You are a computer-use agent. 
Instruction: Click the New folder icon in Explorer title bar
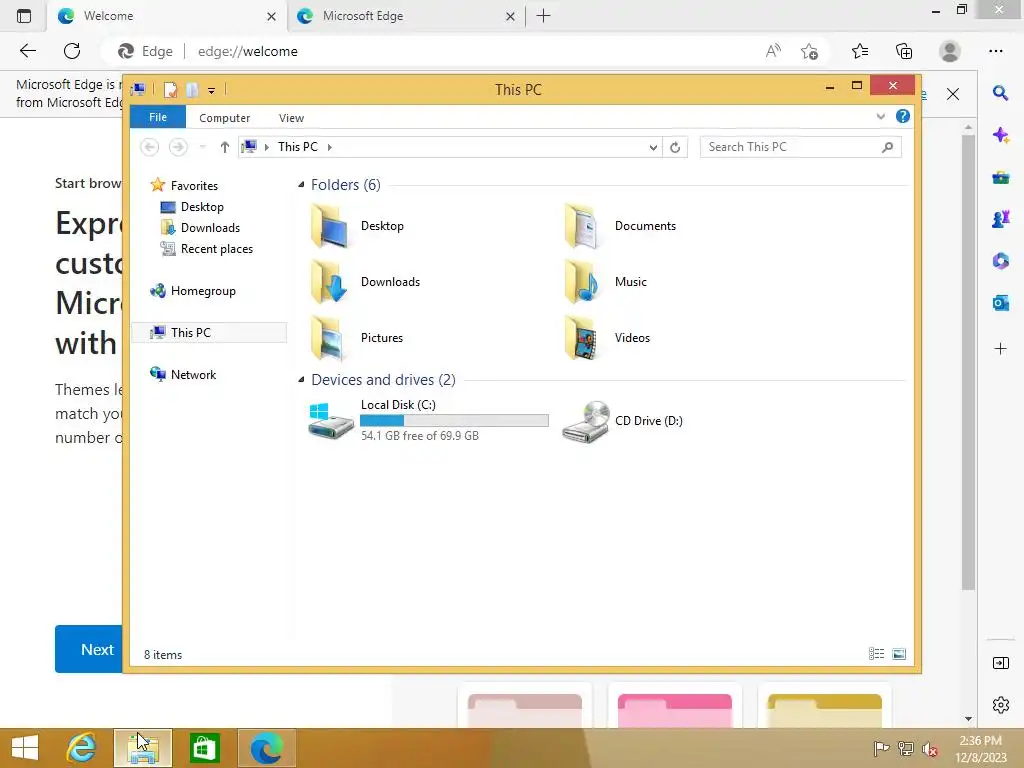pyautogui.click(x=192, y=90)
